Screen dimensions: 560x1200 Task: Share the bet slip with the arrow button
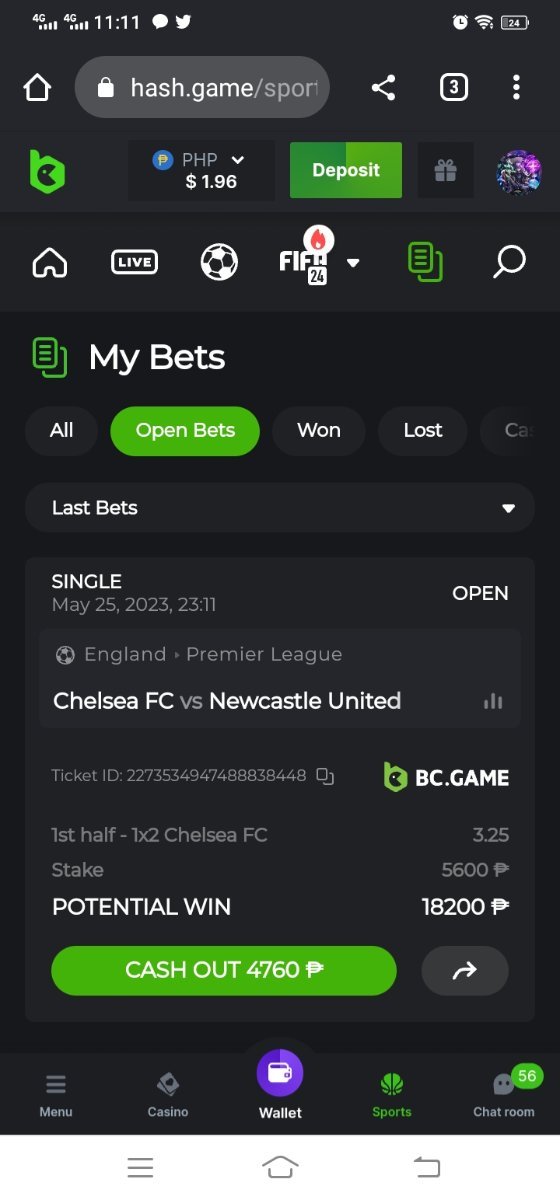465,970
